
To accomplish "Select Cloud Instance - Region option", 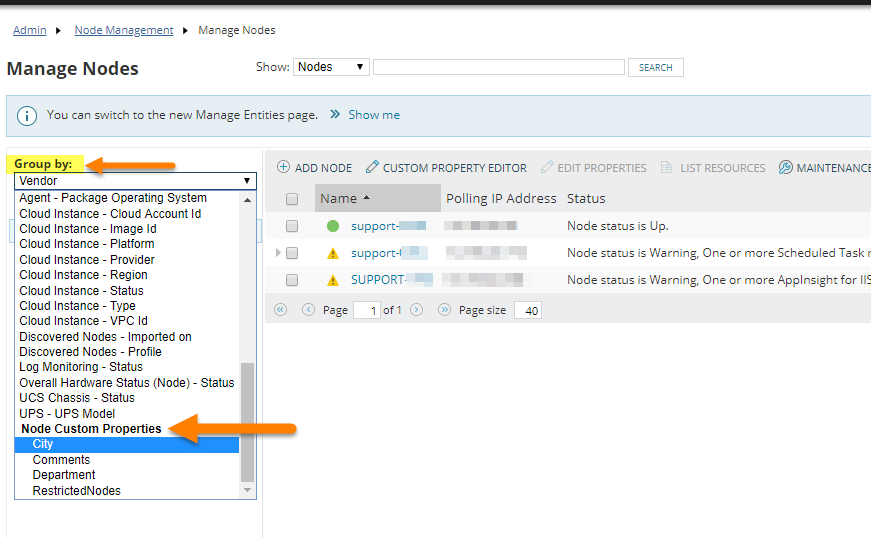I will tap(83, 275).
